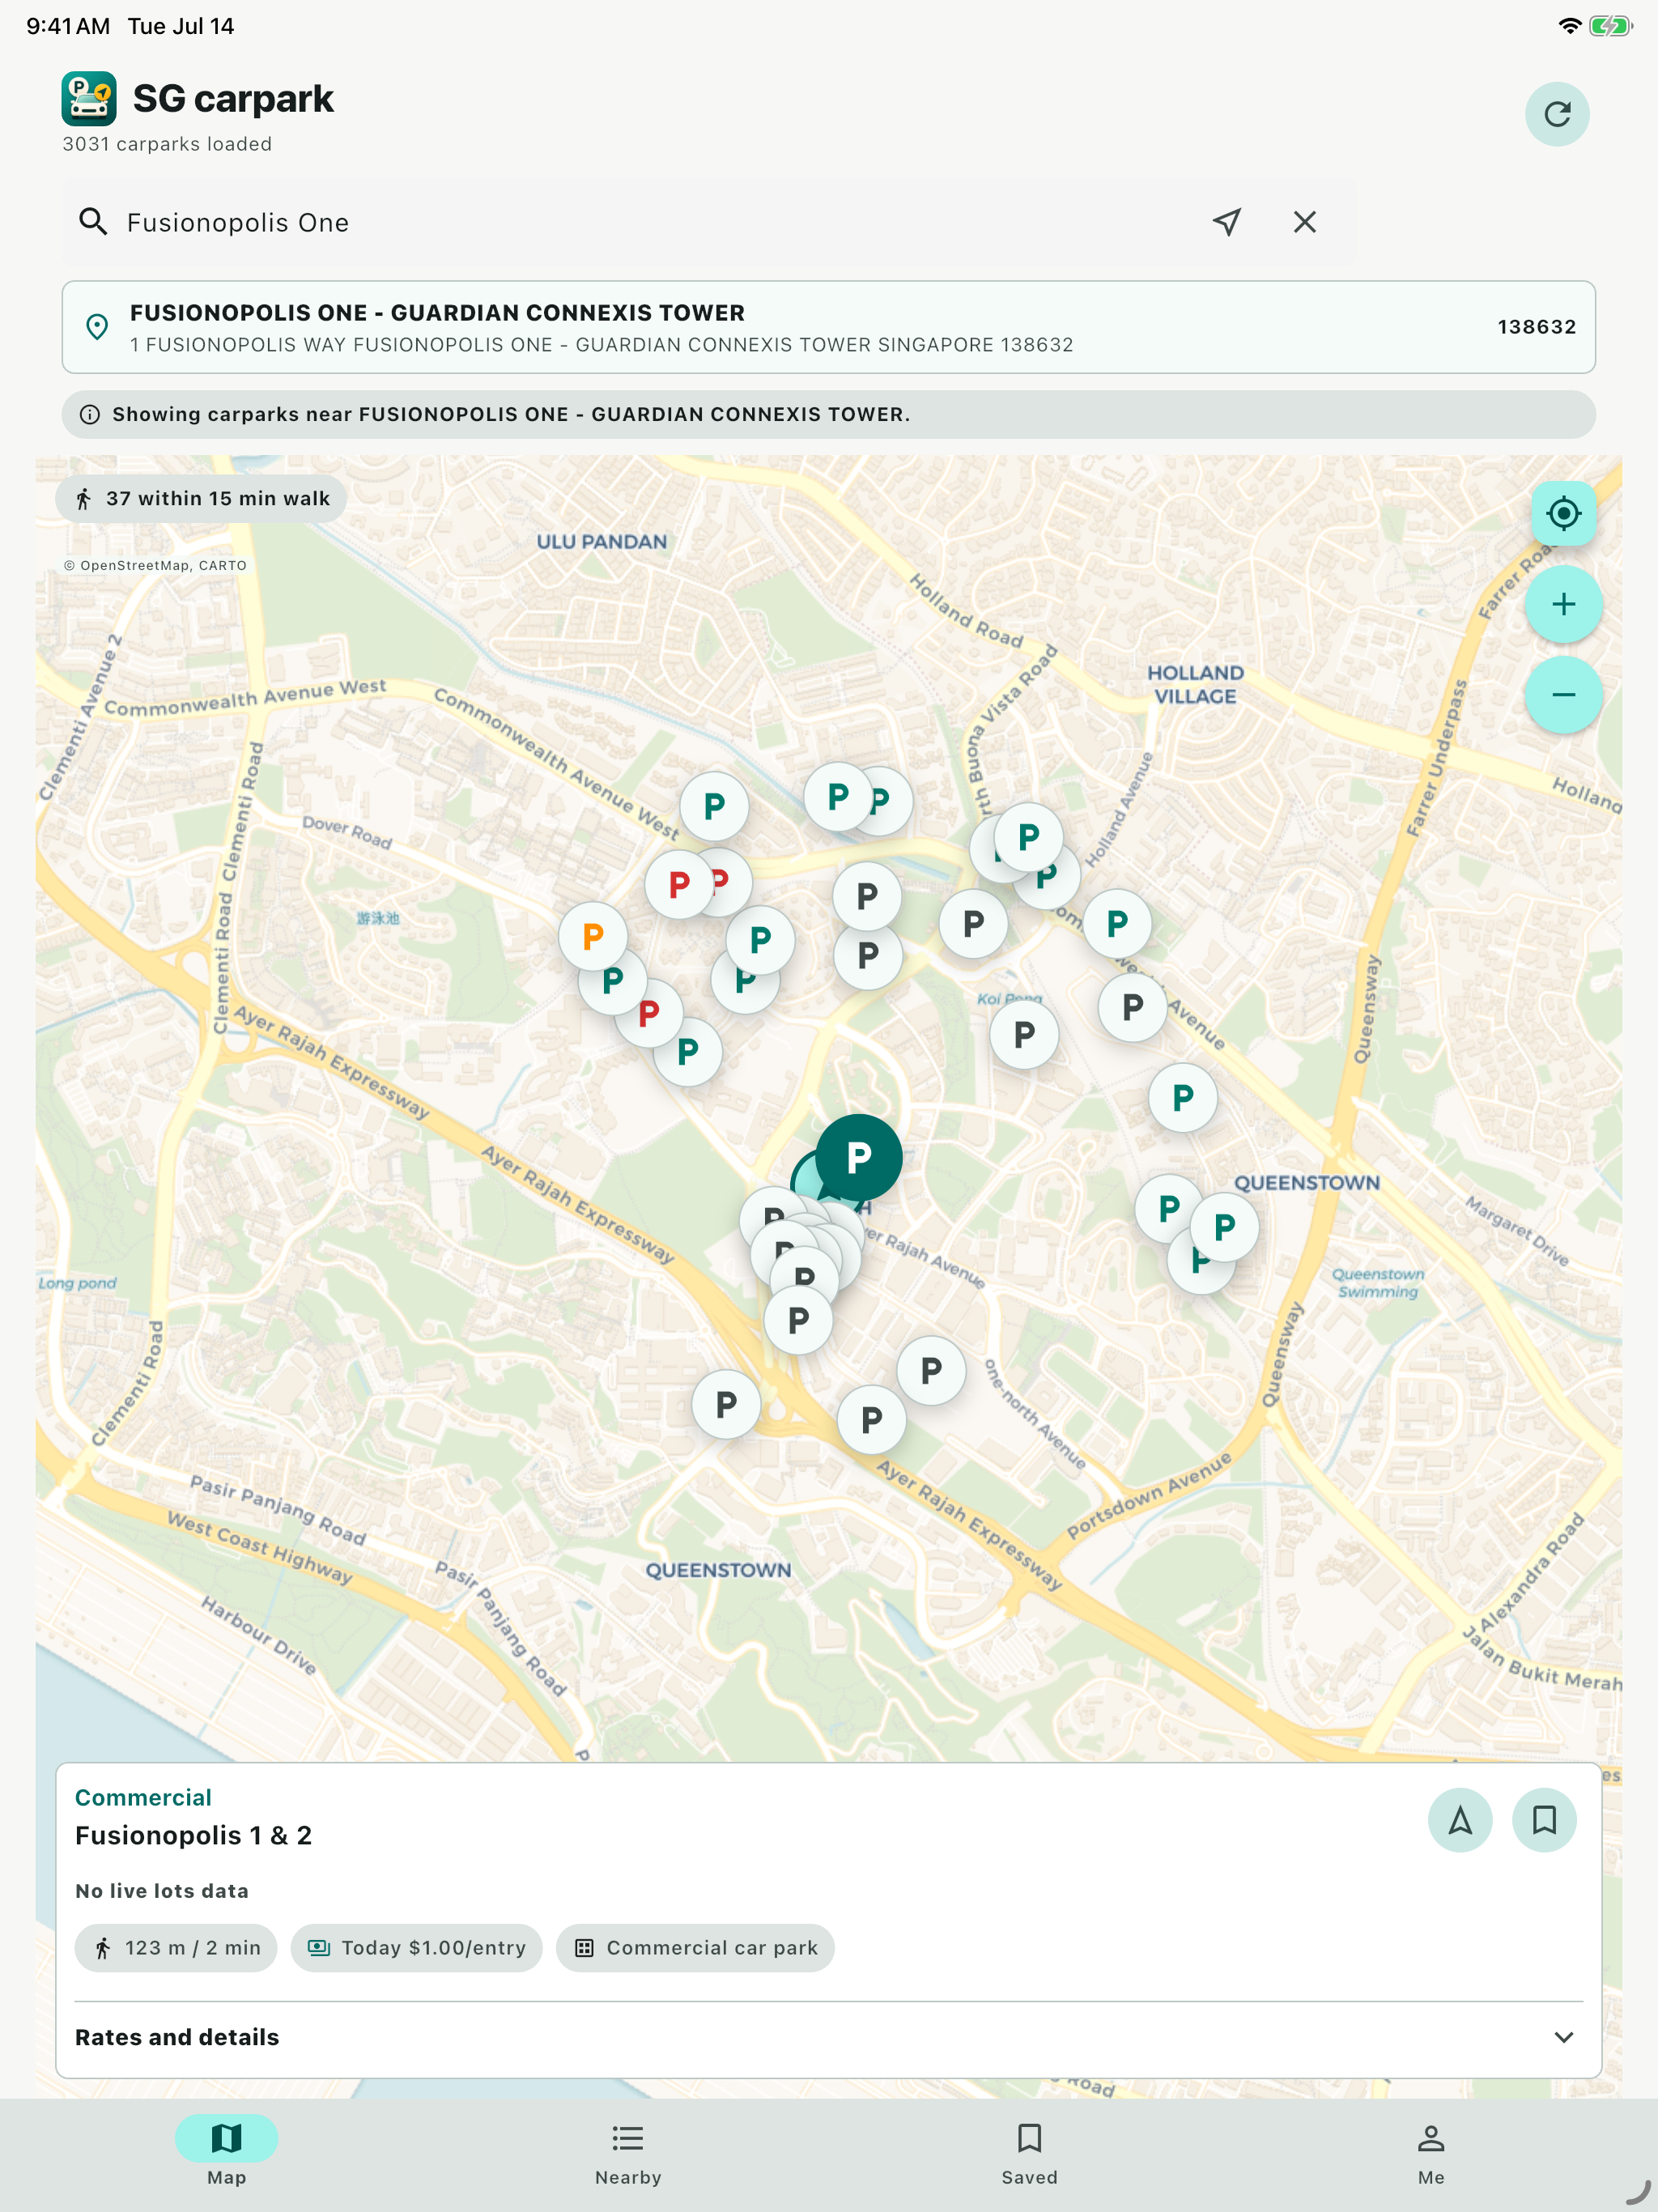This screenshot has width=1658, height=2212.
Task: Tap the Today $1.00/entry chip
Action: 416,1947
